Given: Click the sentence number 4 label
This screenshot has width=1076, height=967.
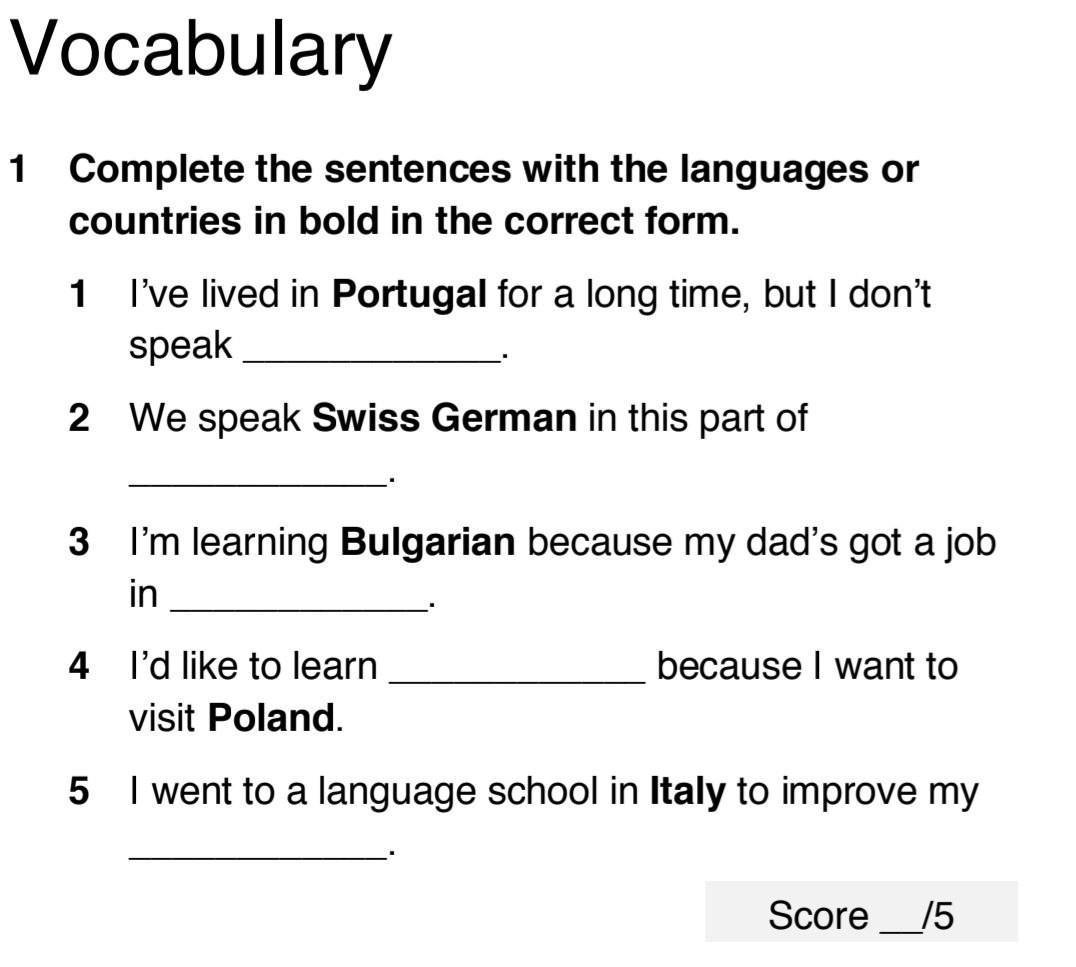Looking at the screenshot, I should point(80,666).
